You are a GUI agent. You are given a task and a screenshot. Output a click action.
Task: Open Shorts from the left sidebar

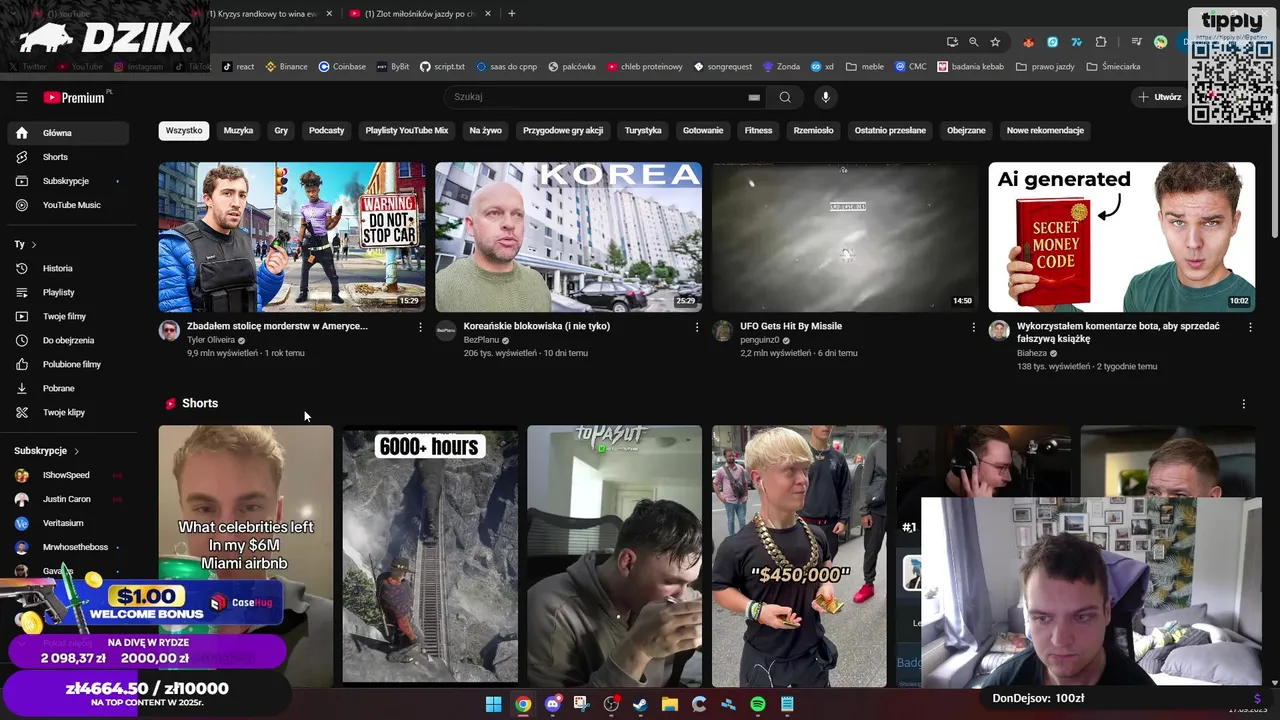point(68,157)
